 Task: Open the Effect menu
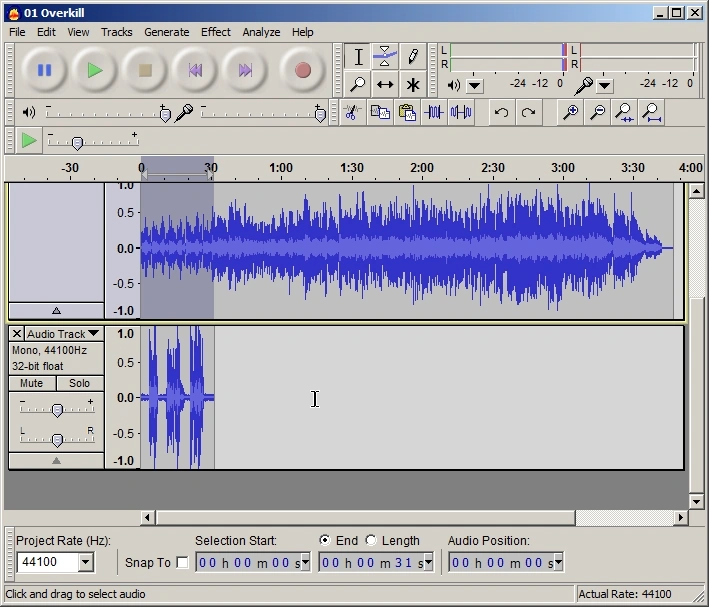coord(215,32)
